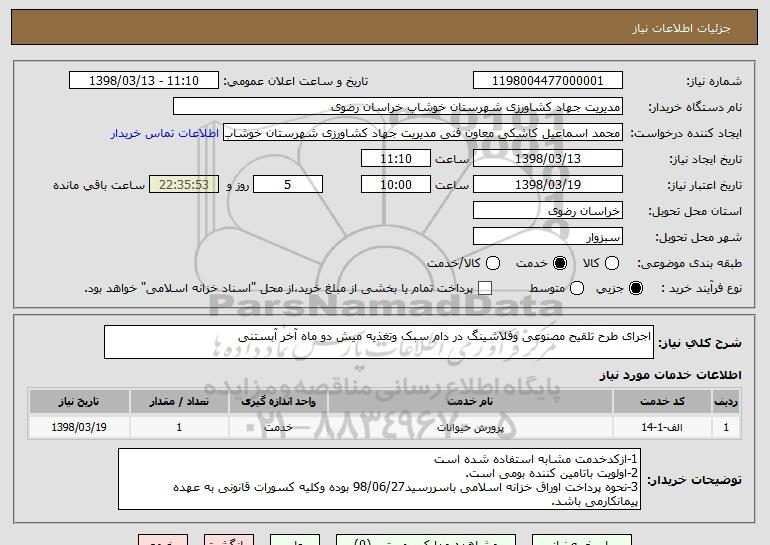This screenshot has height=545, width=770.
Task: Click the تعداد / مقدار column header
Action: coord(179,402)
